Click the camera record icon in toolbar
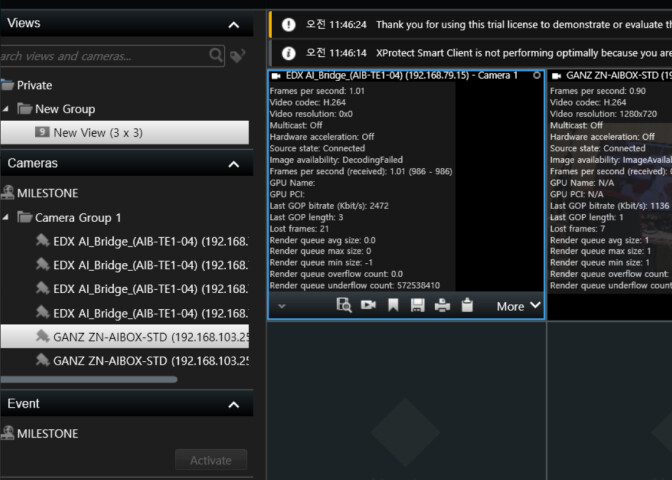The image size is (672, 480). click(x=368, y=305)
